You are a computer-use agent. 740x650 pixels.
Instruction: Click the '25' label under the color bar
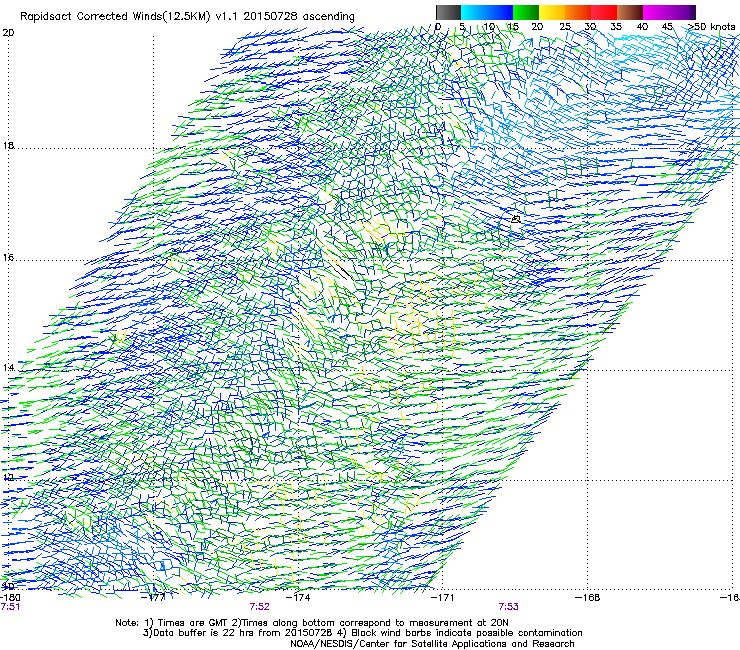565,27
